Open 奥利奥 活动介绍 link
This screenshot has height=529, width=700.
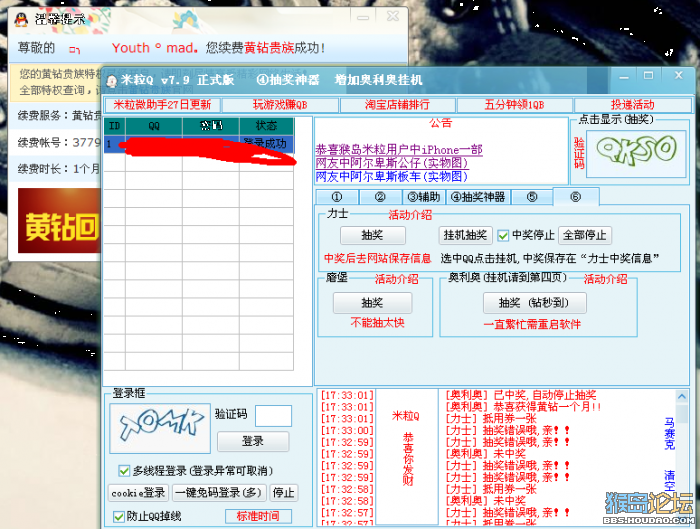coord(606,279)
